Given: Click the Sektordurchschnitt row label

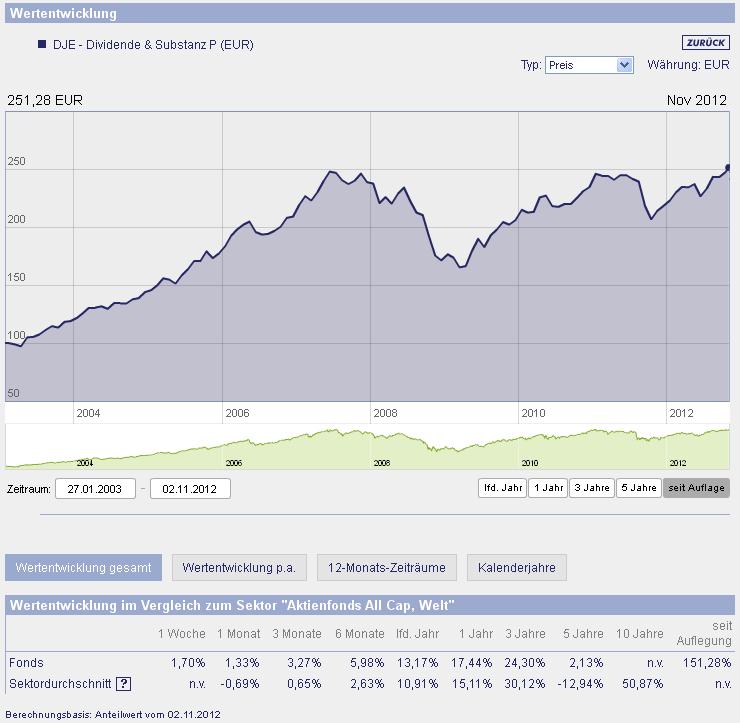Looking at the screenshot, I should point(60,683).
